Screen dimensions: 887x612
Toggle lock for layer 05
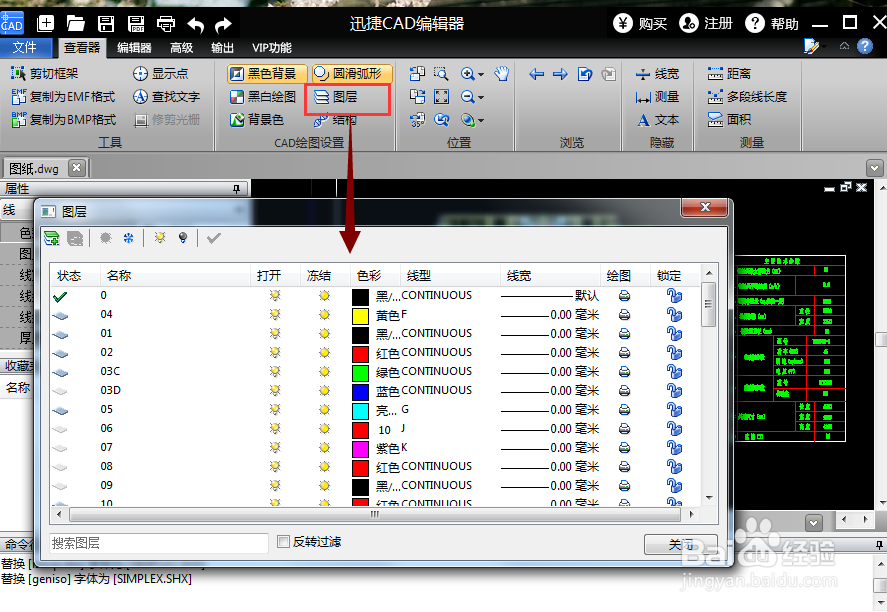point(674,410)
